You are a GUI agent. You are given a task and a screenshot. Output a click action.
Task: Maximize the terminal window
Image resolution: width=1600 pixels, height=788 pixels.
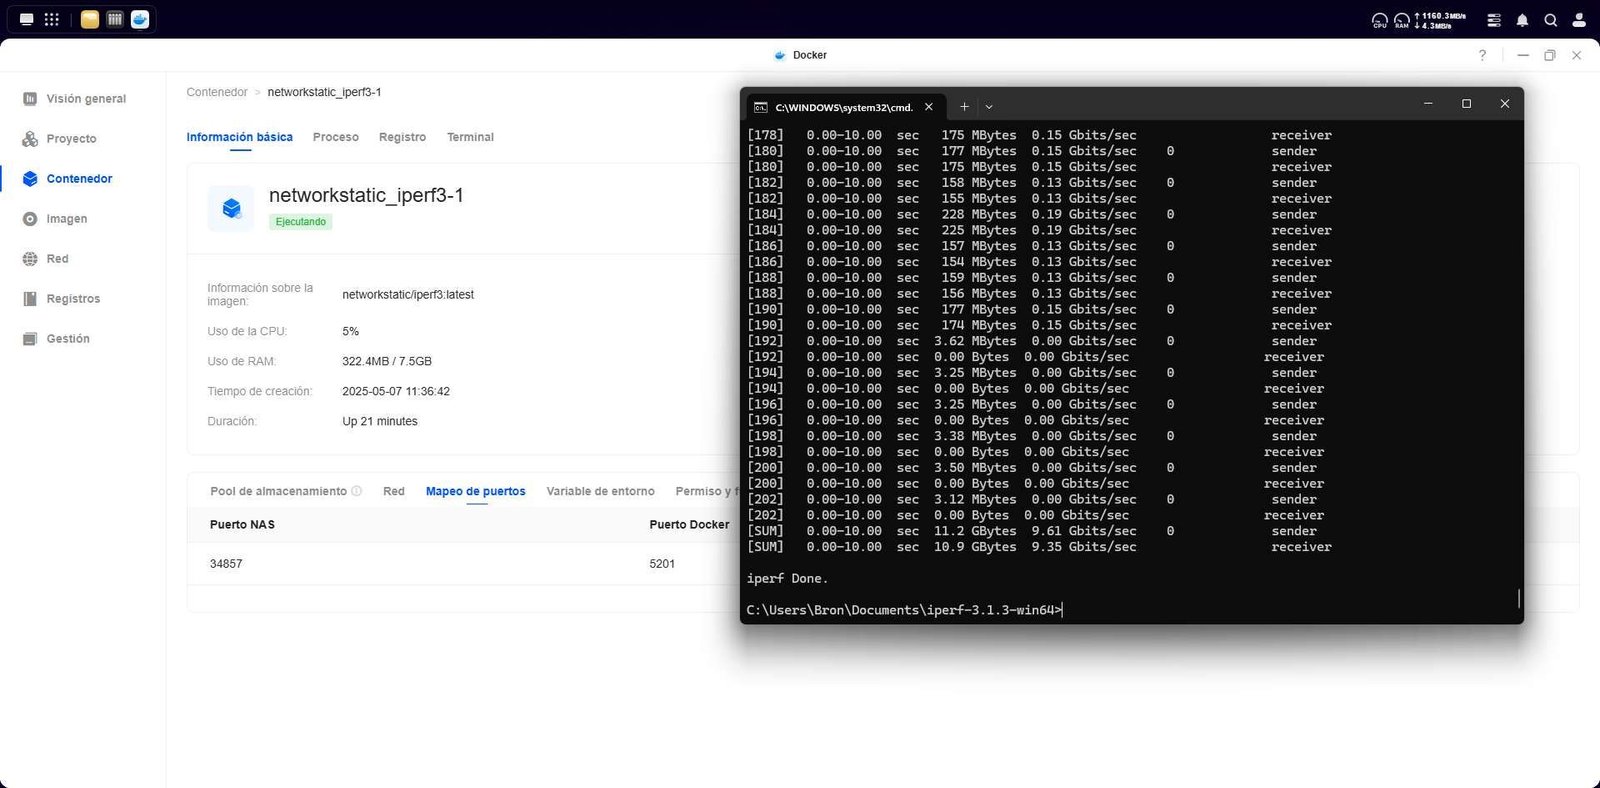click(1466, 104)
